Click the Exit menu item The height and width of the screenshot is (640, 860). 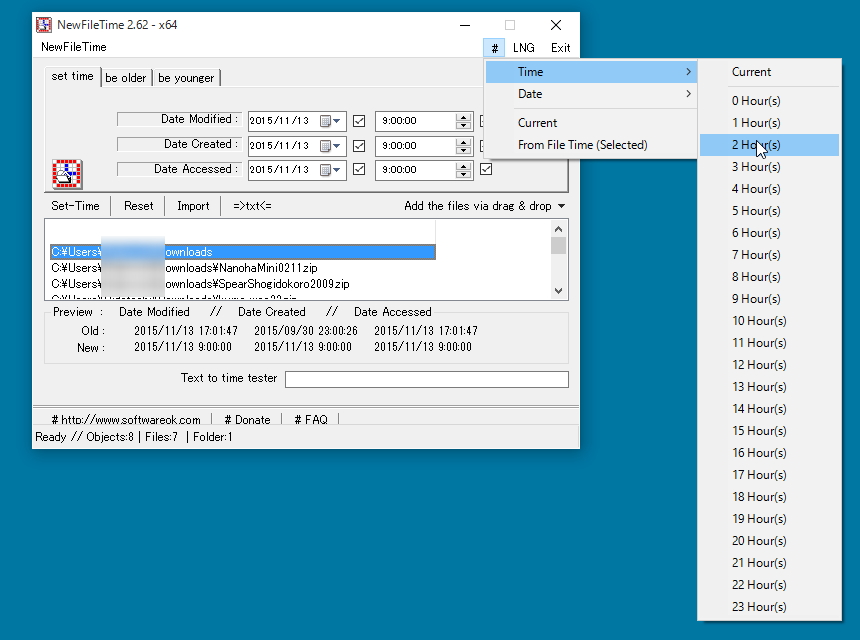[561, 48]
